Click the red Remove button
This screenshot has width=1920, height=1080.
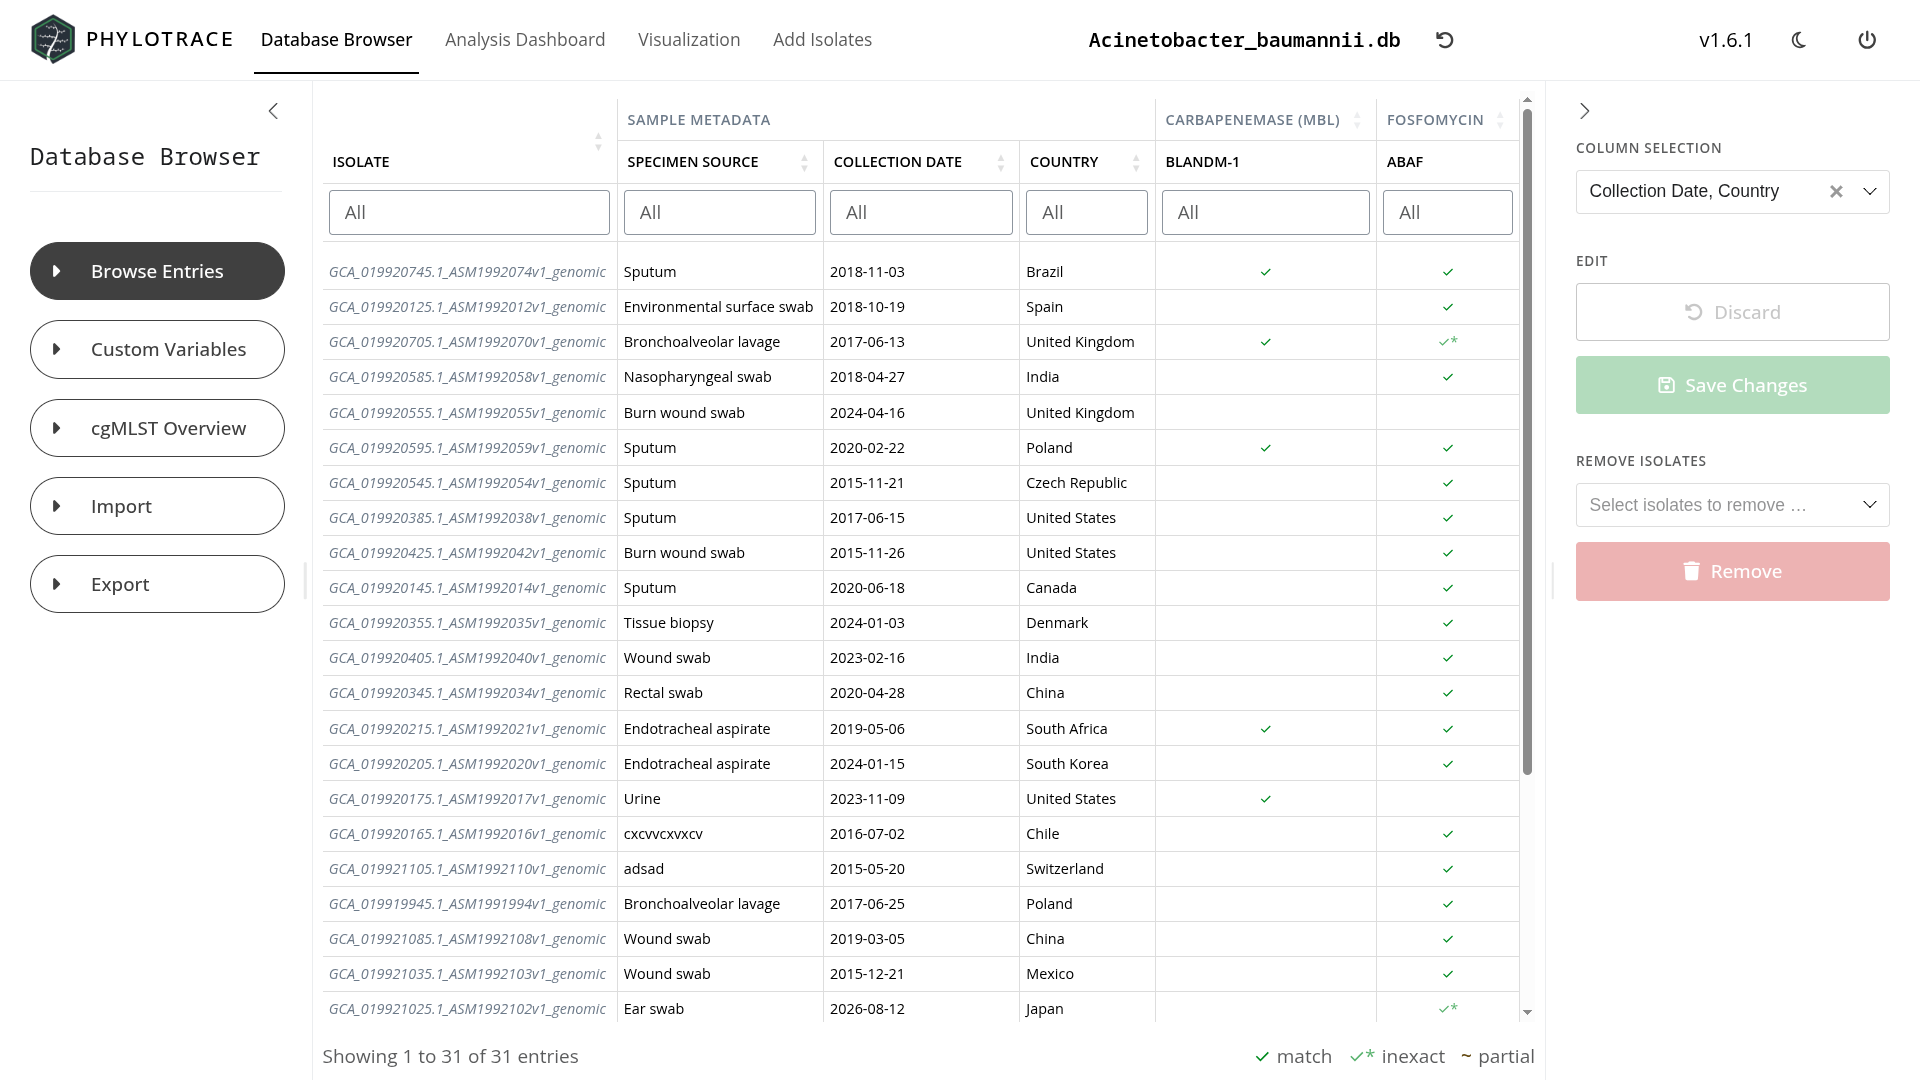point(1732,572)
